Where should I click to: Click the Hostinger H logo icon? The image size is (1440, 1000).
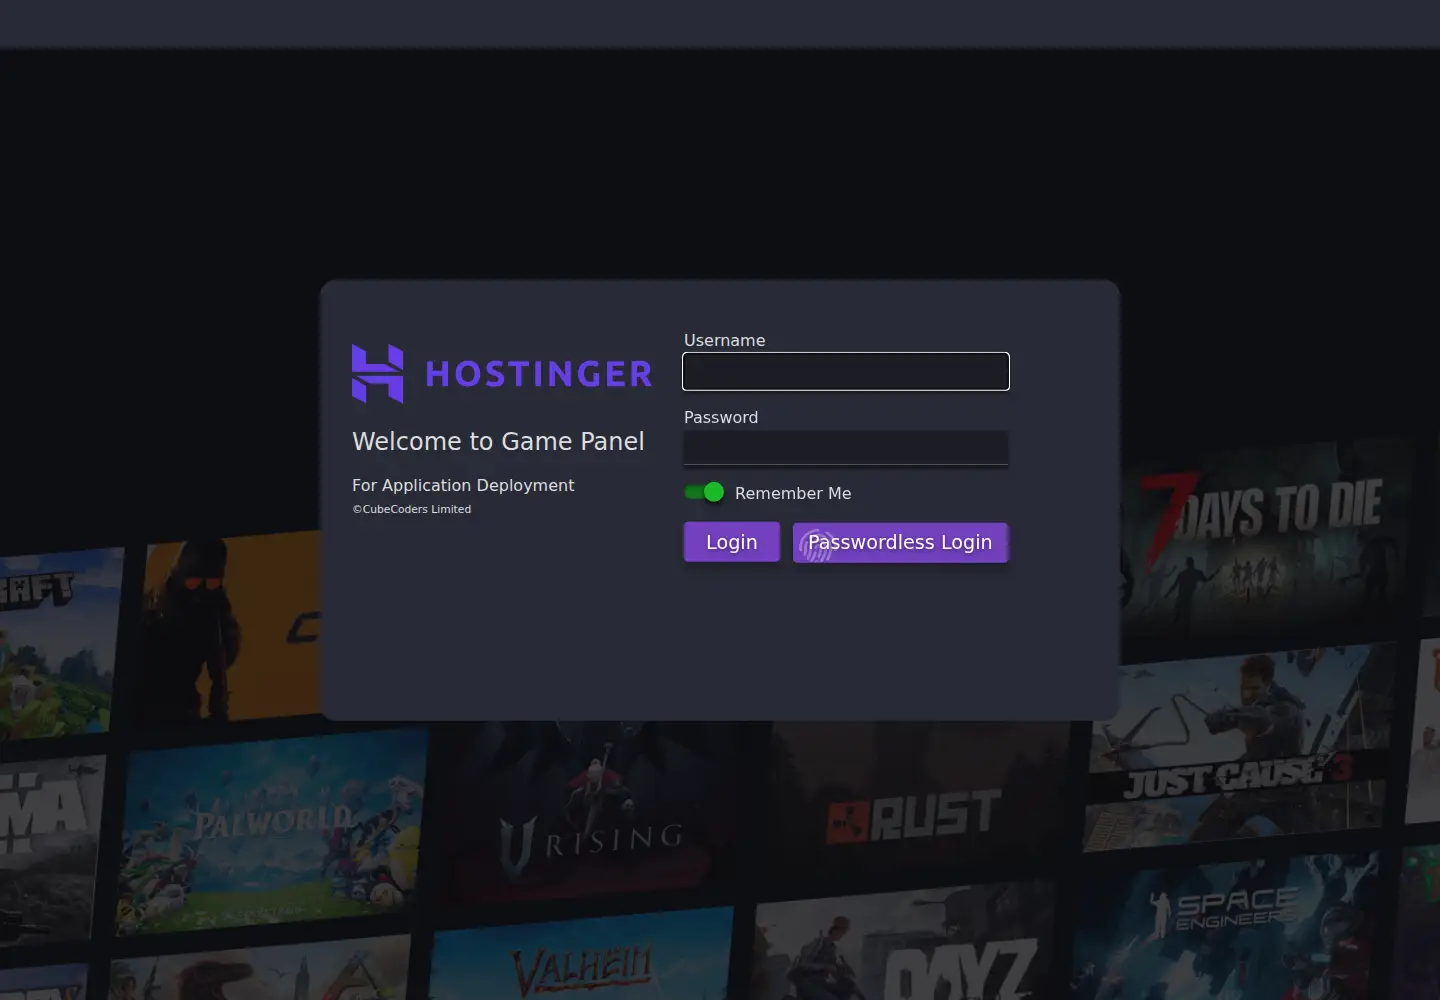(x=378, y=374)
